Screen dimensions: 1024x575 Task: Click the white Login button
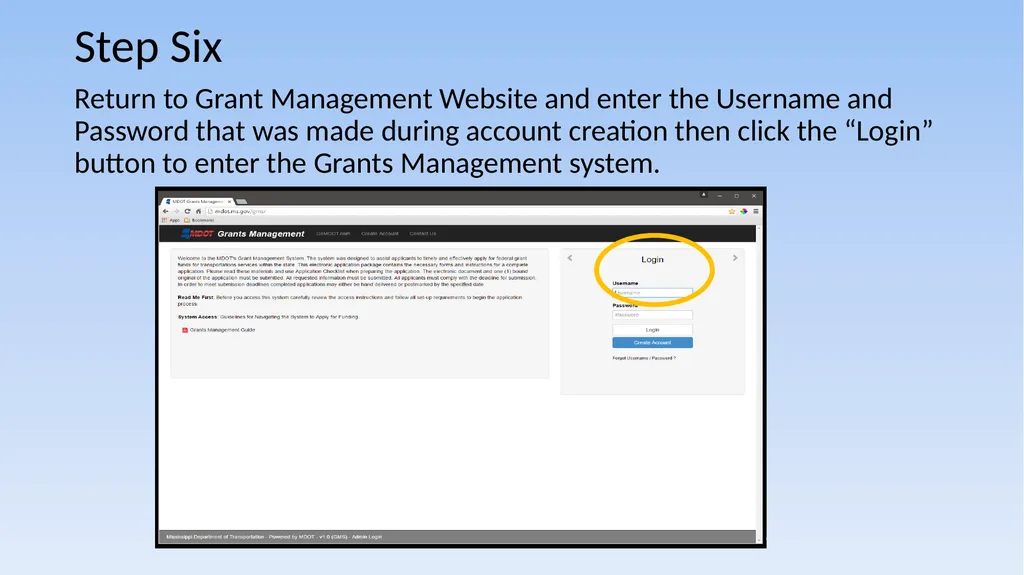point(652,330)
